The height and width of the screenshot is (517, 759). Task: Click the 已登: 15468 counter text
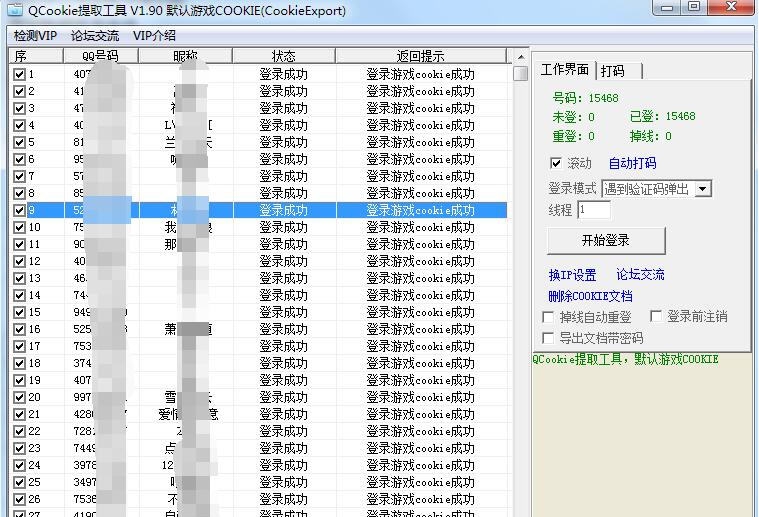pos(663,117)
